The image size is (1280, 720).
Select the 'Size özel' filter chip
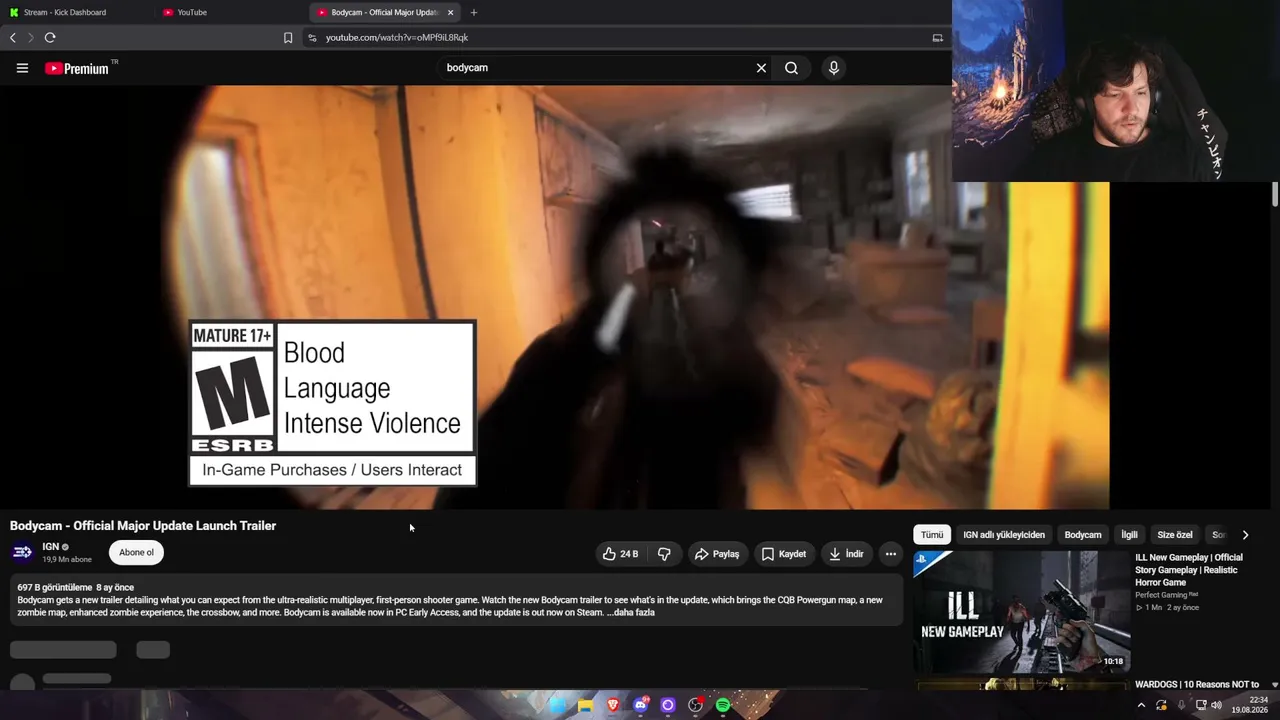(1175, 535)
